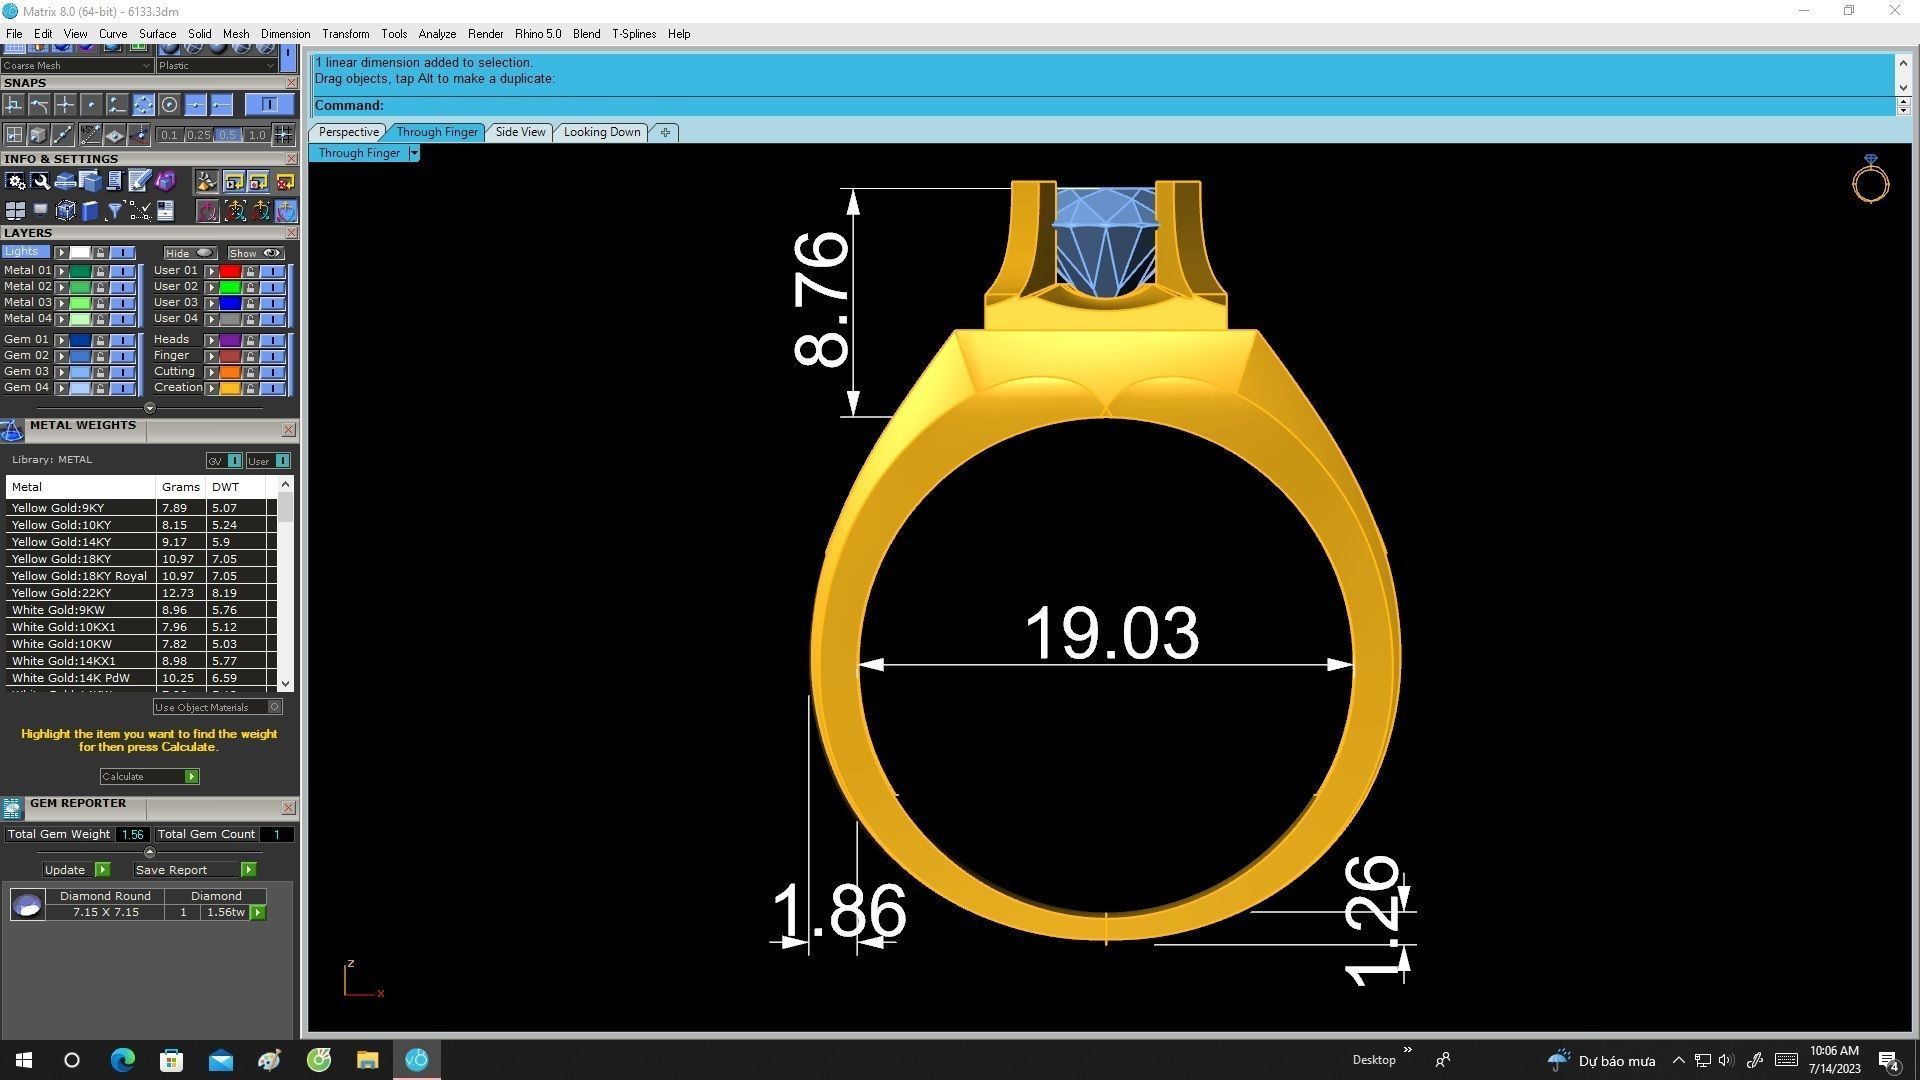Viewport: 1920px width, 1080px height.
Task: Click the ring icon in viewport corner
Action: coord(1871,179)
